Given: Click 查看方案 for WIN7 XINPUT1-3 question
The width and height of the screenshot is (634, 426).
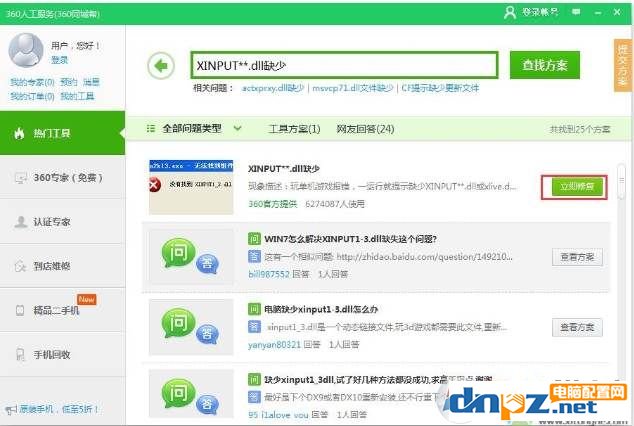Looking at the screenshot, I should pos(577,257).
